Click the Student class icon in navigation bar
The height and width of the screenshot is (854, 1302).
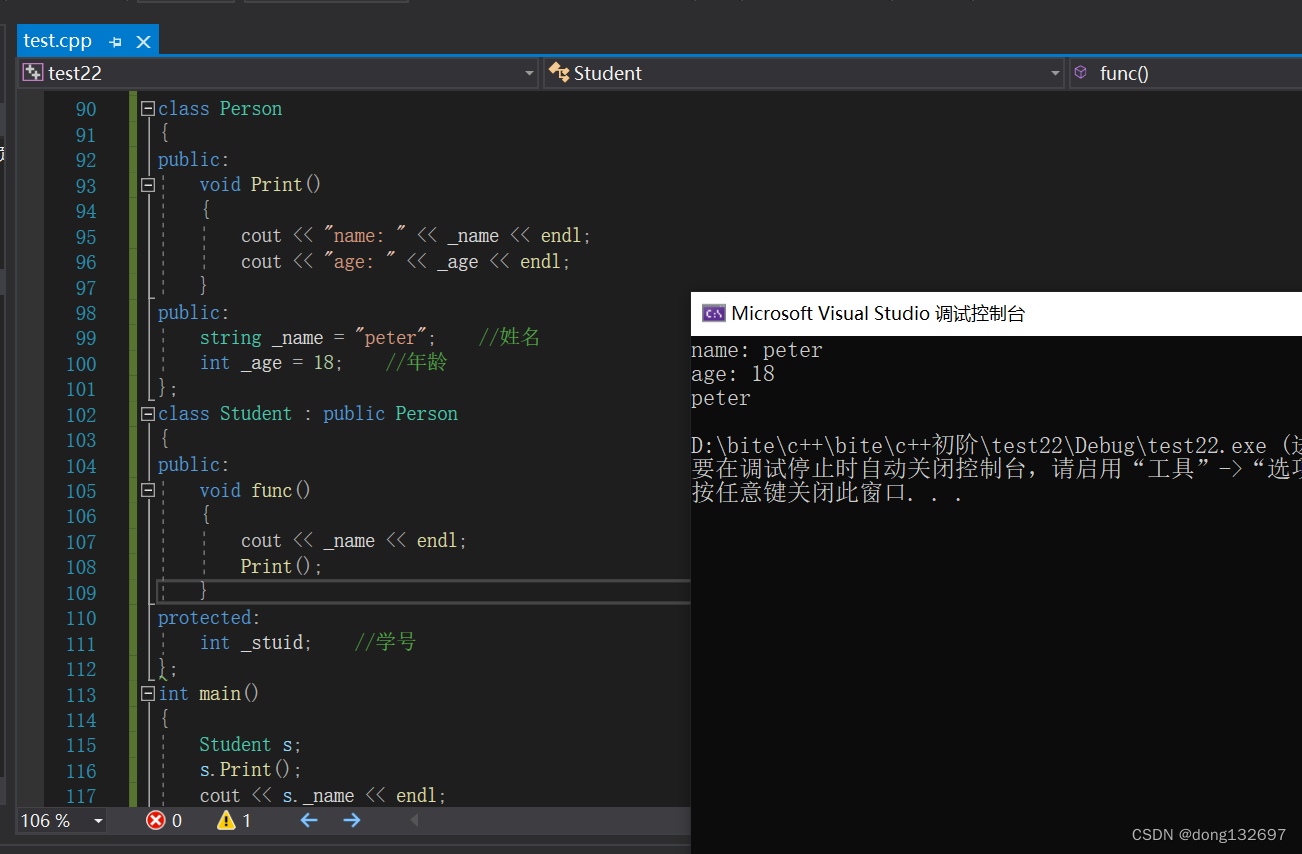559,73
